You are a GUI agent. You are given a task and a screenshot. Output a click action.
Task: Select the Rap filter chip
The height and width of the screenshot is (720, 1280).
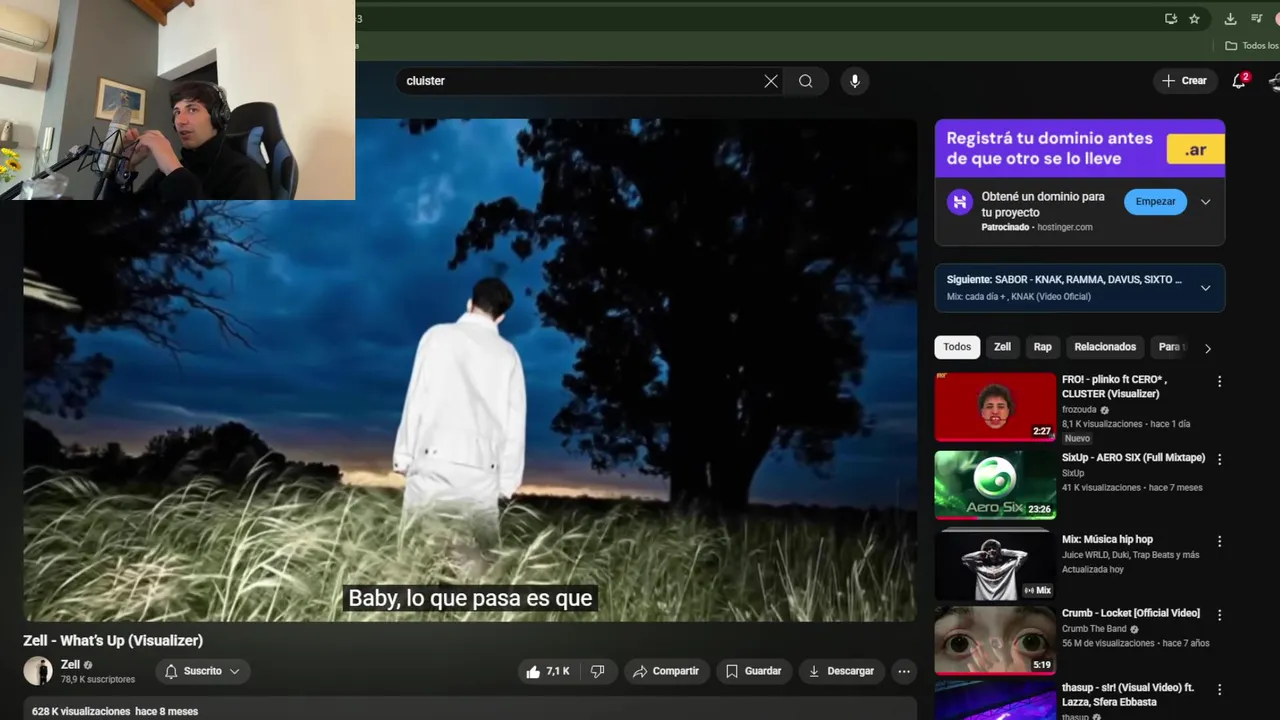click(1043, 347)
